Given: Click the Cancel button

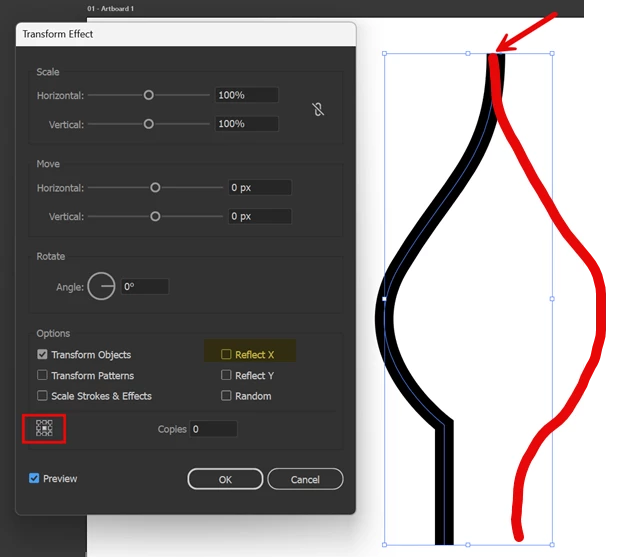Looking at the screenshot, I should pyautogui.click(x=305, y=479).
